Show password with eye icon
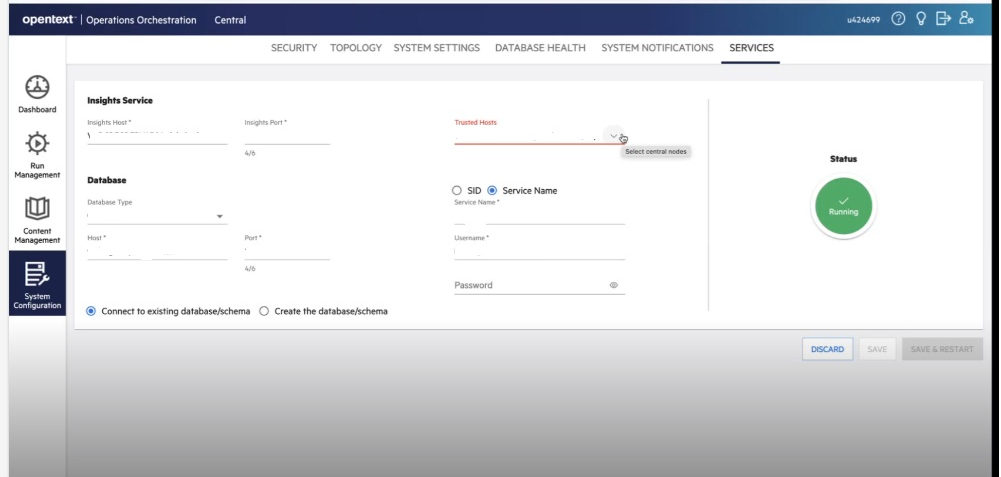1001x477 pixels. click(x=613, y=285)
